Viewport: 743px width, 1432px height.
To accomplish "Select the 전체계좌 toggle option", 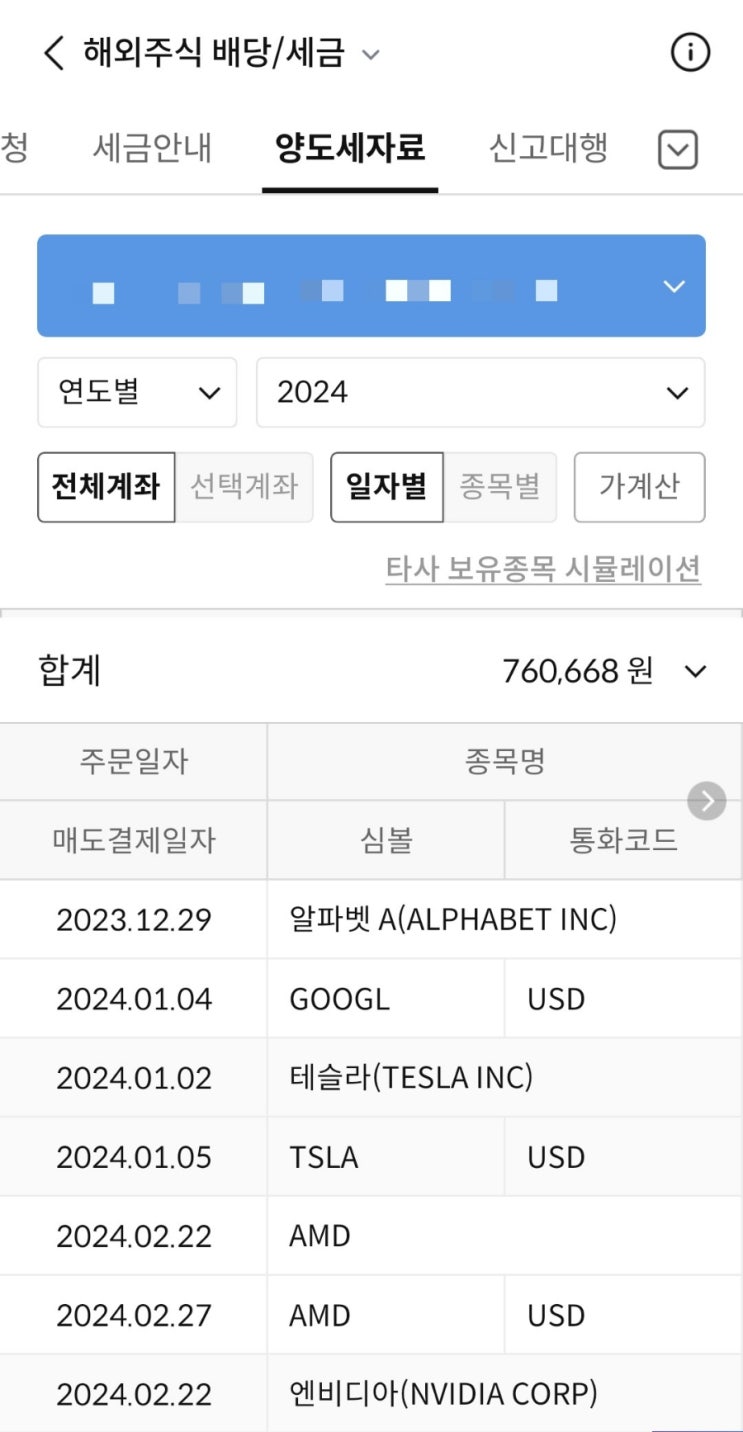I will [106, 487].
